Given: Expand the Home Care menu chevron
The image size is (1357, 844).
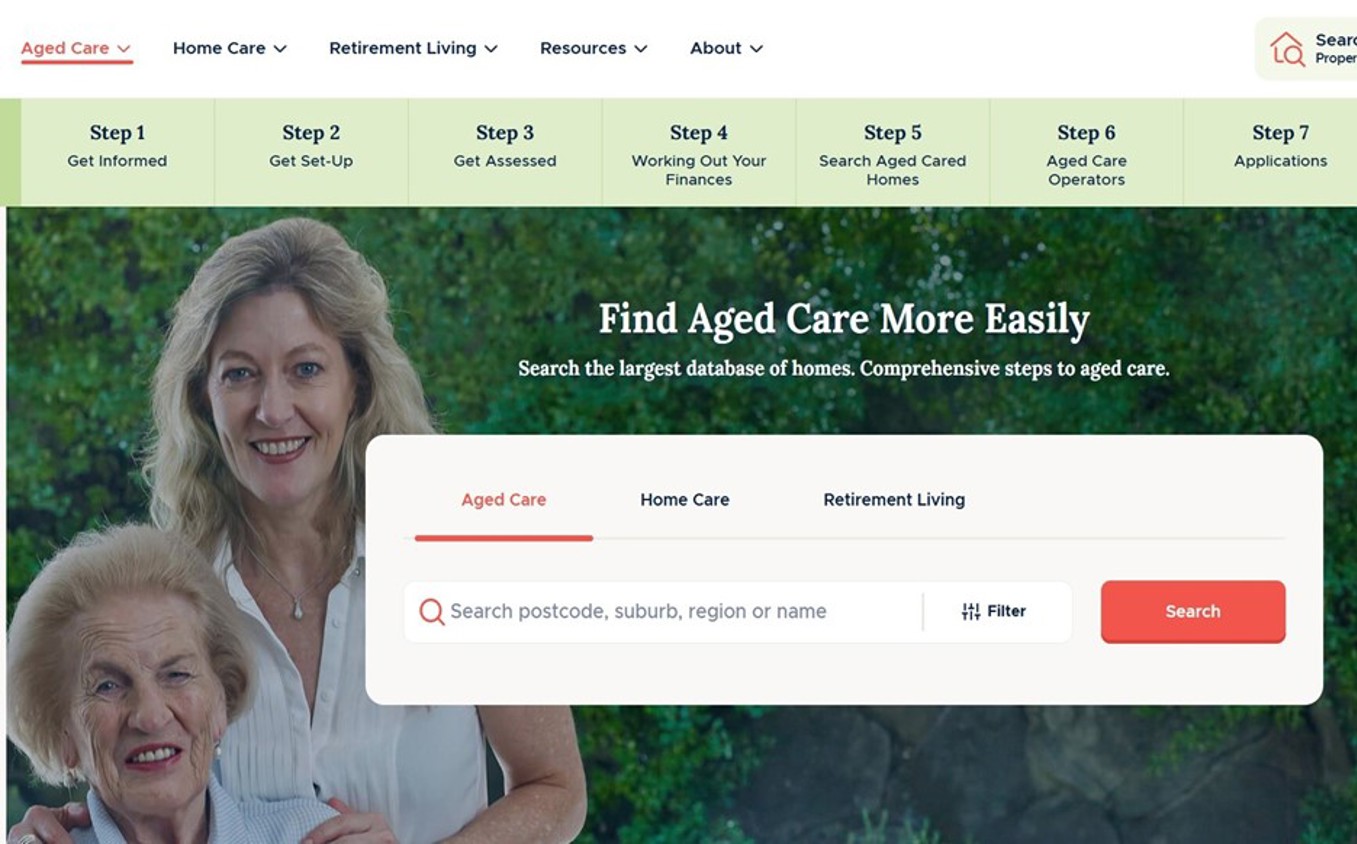Looking at the screenshot, I should [280, 48].
